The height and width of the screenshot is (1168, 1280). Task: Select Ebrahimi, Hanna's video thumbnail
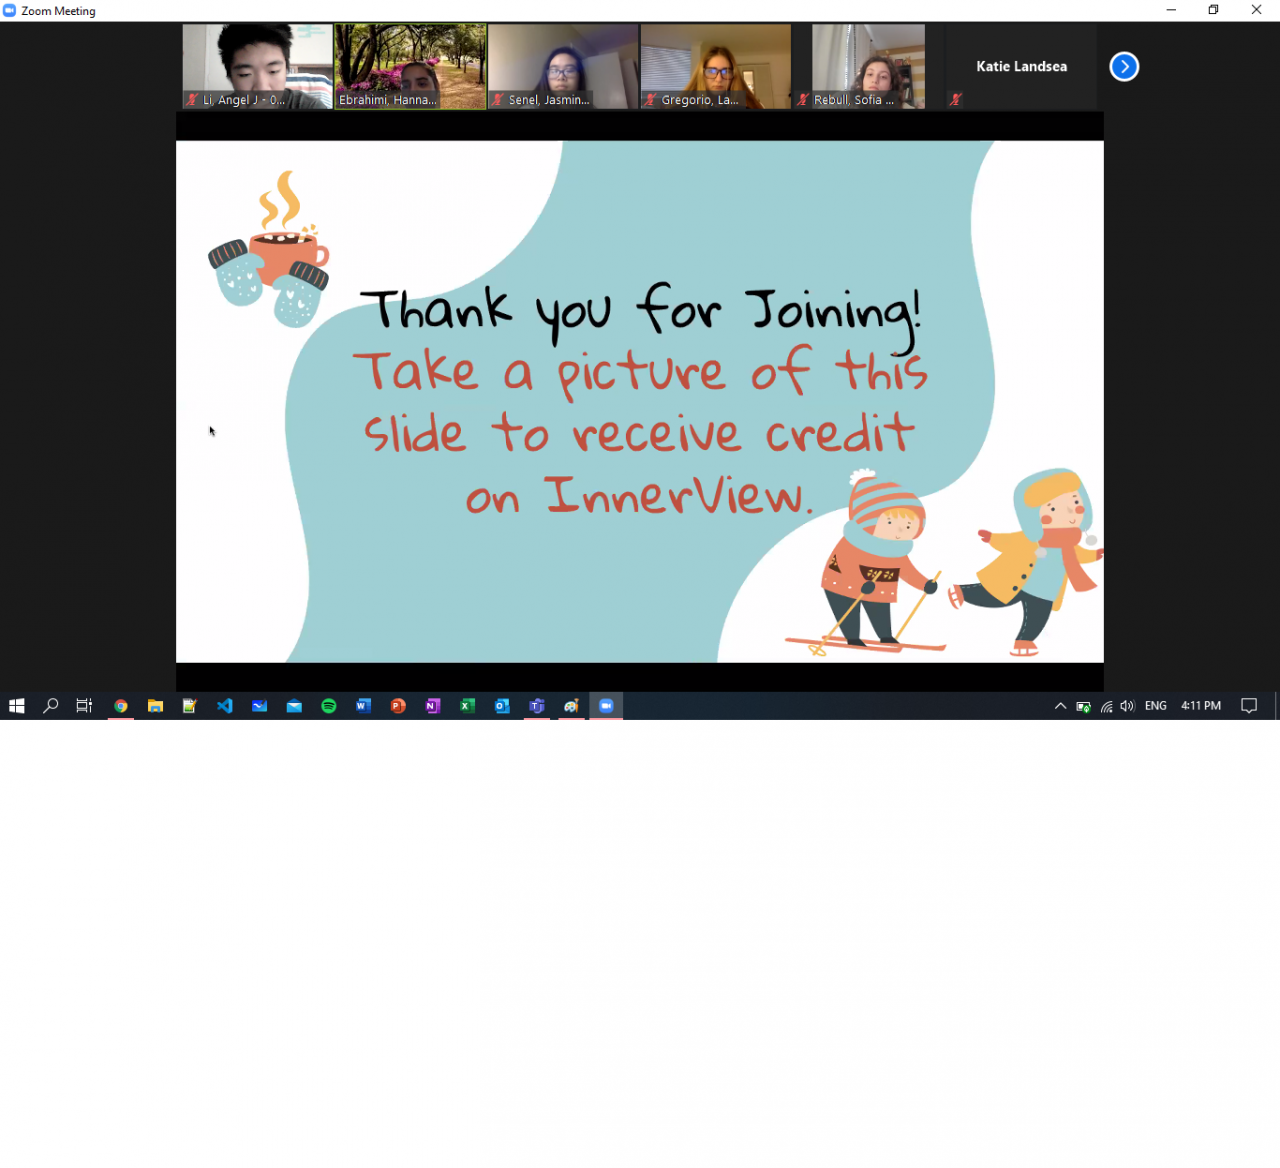click(x=410, y=67)
